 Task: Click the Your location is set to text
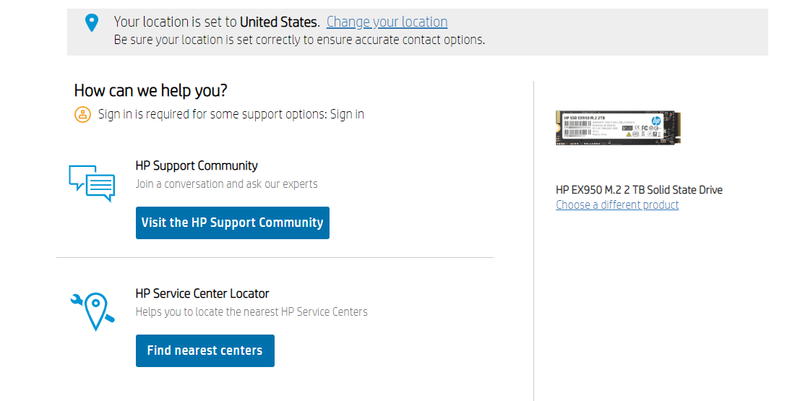pos(173,22)
